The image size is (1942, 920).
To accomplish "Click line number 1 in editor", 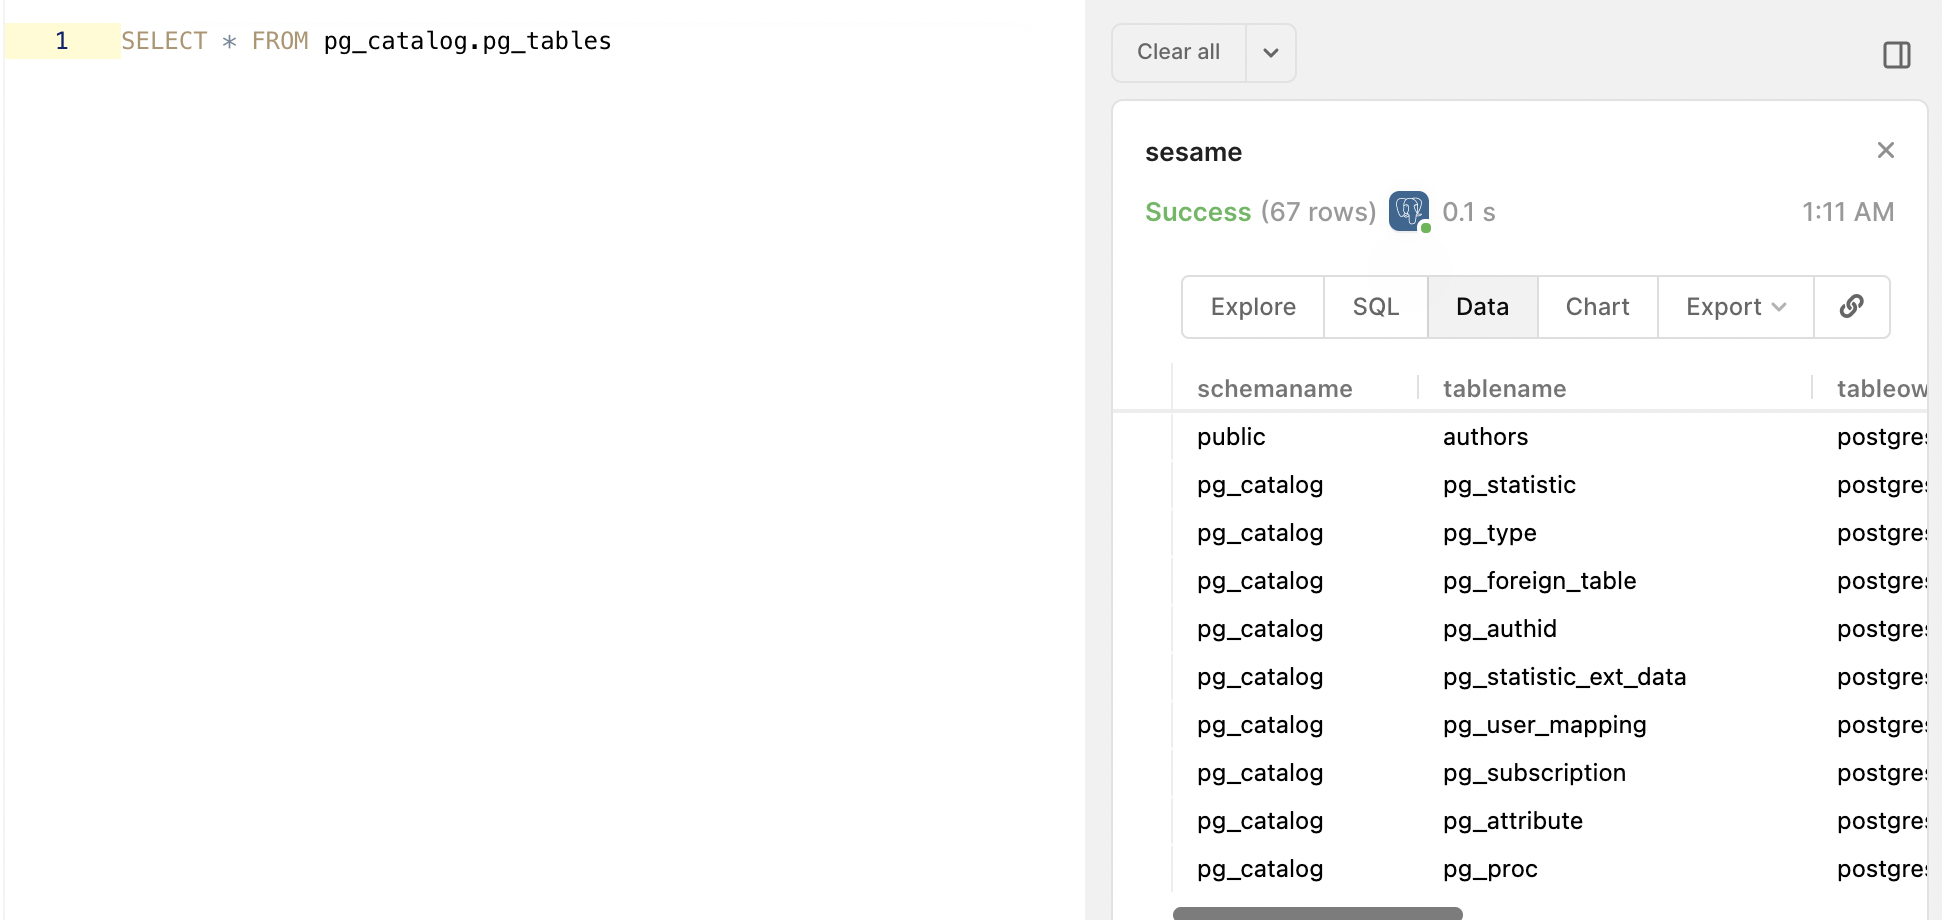I will (x=62, y=41).
